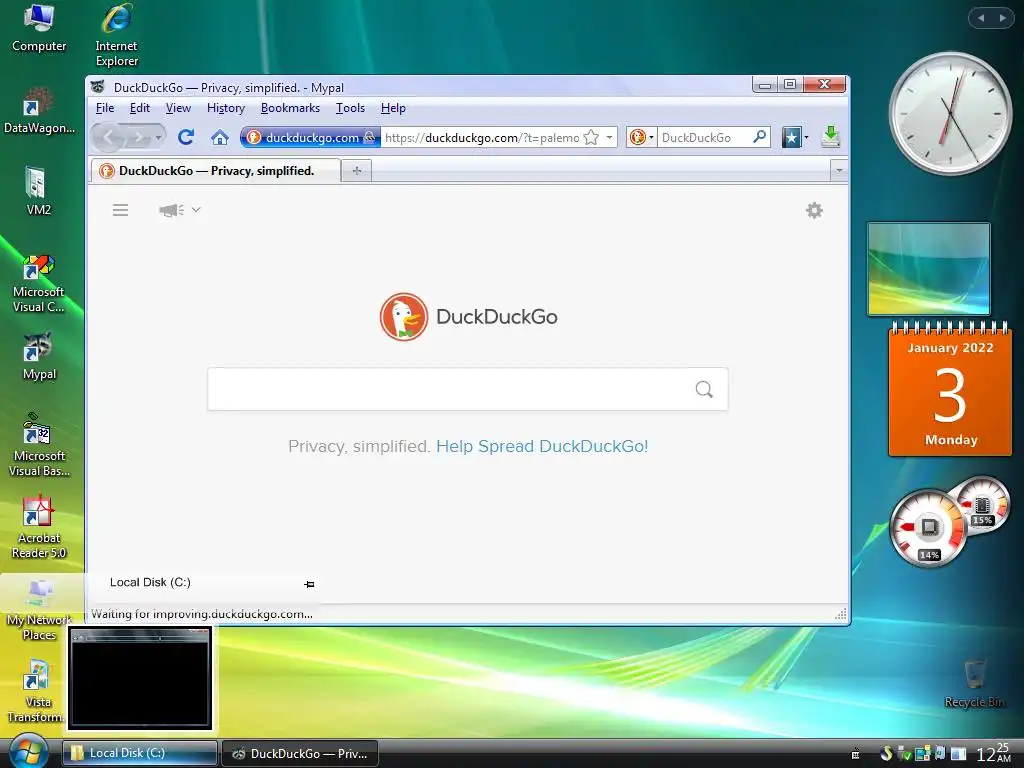Open the DuckDuckGo hamburger menu
Screen dimensions: 1024x768
[120, 210]
